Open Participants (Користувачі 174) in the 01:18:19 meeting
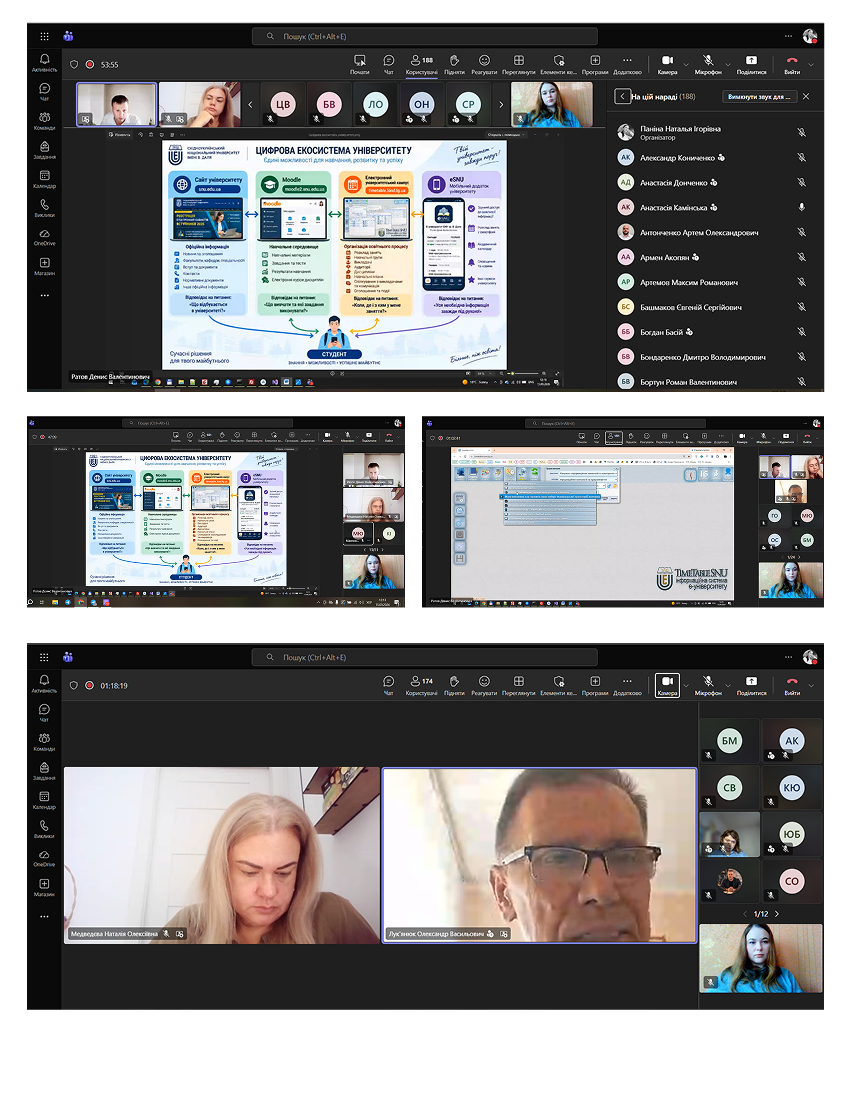This screenshot has height=1096, width=850. tap(422, 685)
